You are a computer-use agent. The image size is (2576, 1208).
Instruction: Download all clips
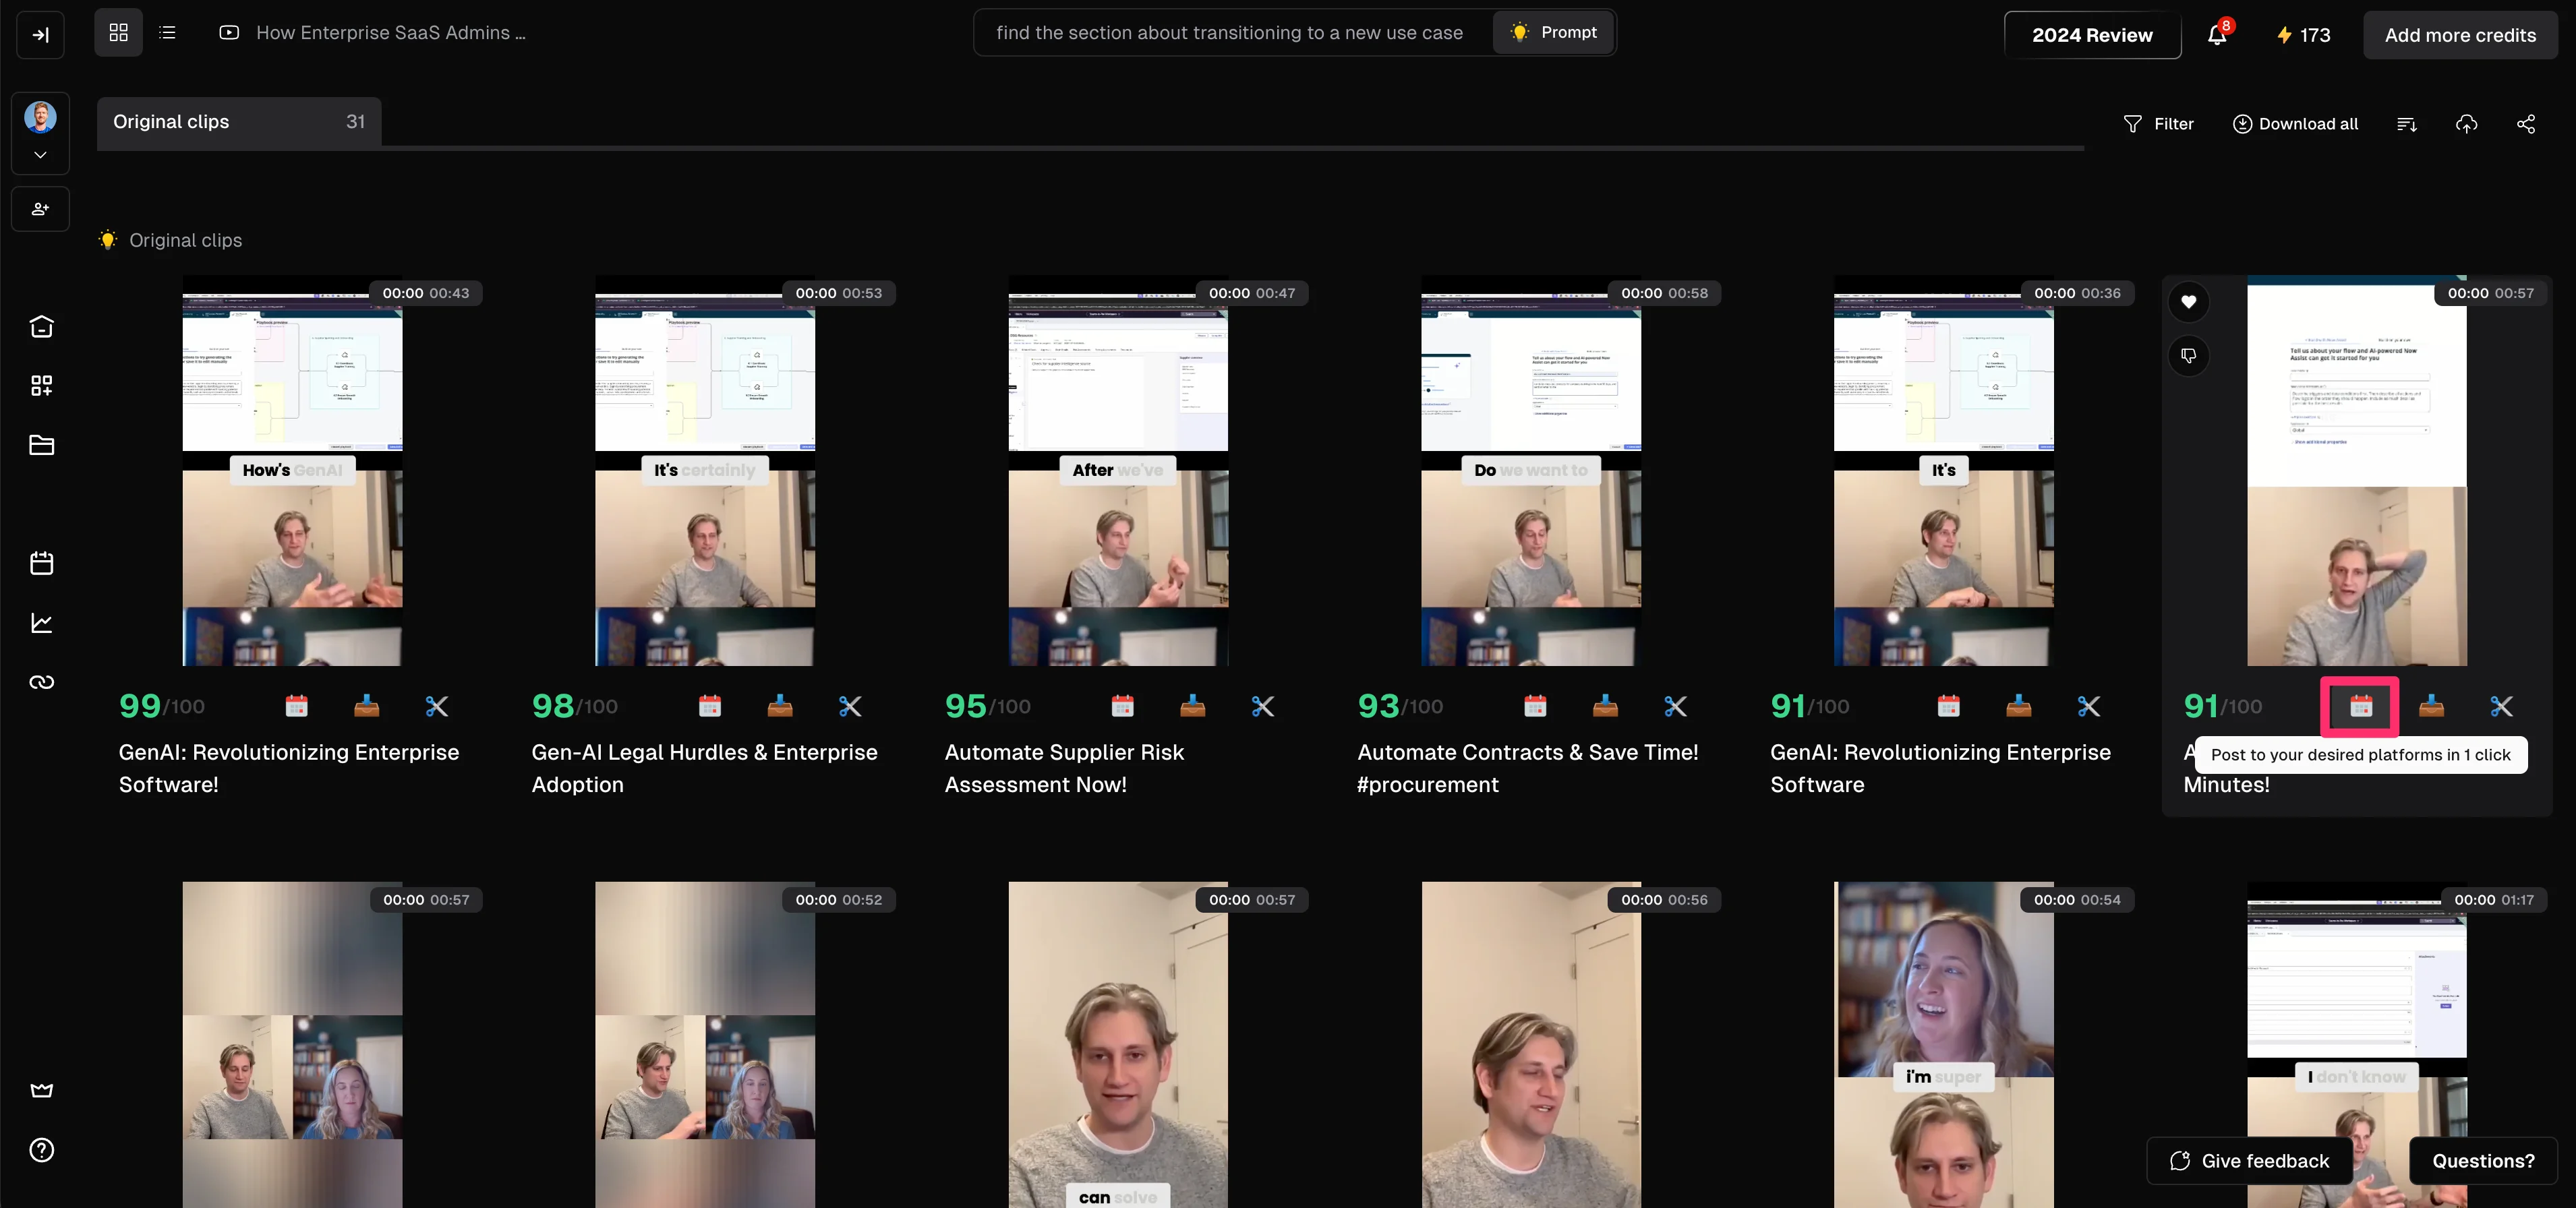click(2295, 124)
